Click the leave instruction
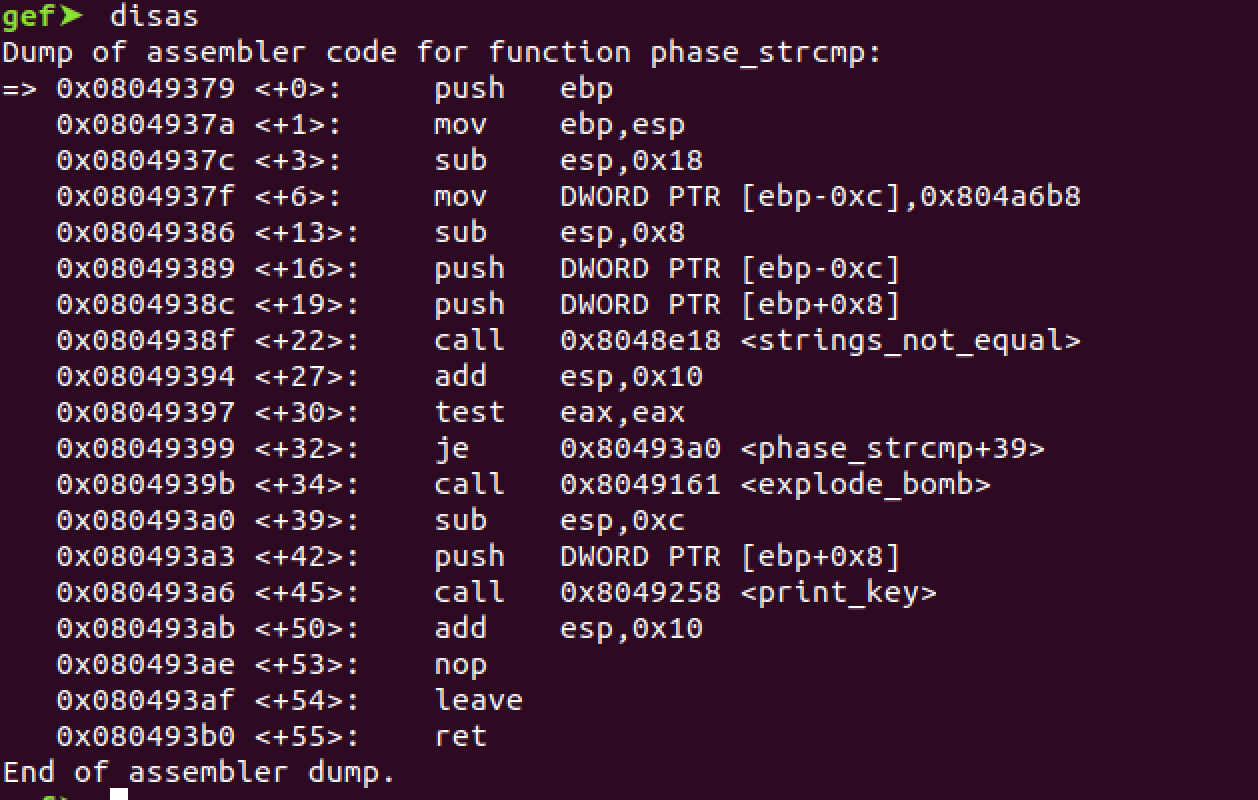This screenshot has height=800, width=1258. click(x=479, y=700)
